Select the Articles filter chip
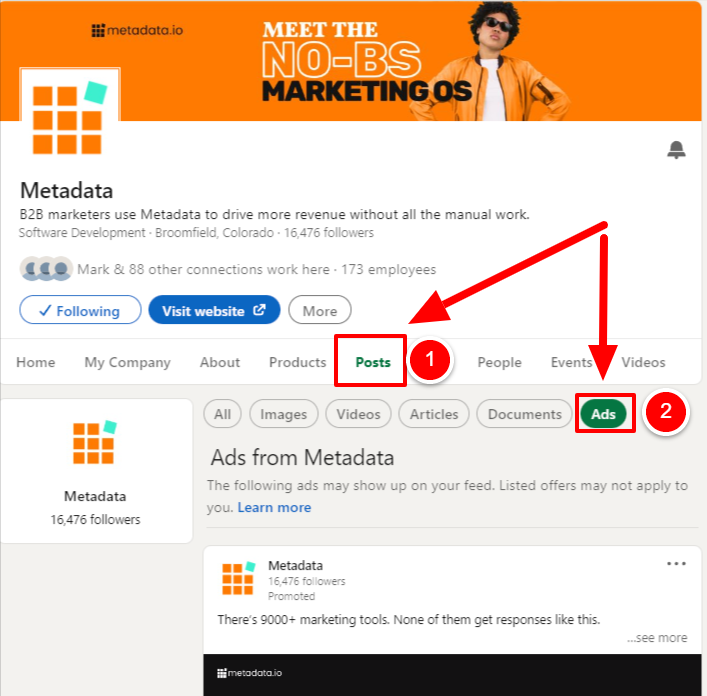The image size is (707, 696). [434, 414]
